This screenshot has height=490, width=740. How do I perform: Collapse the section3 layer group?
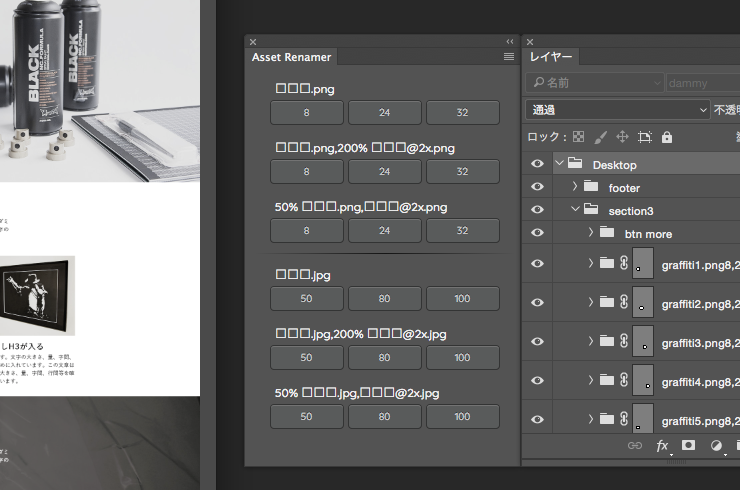point(574,210)
